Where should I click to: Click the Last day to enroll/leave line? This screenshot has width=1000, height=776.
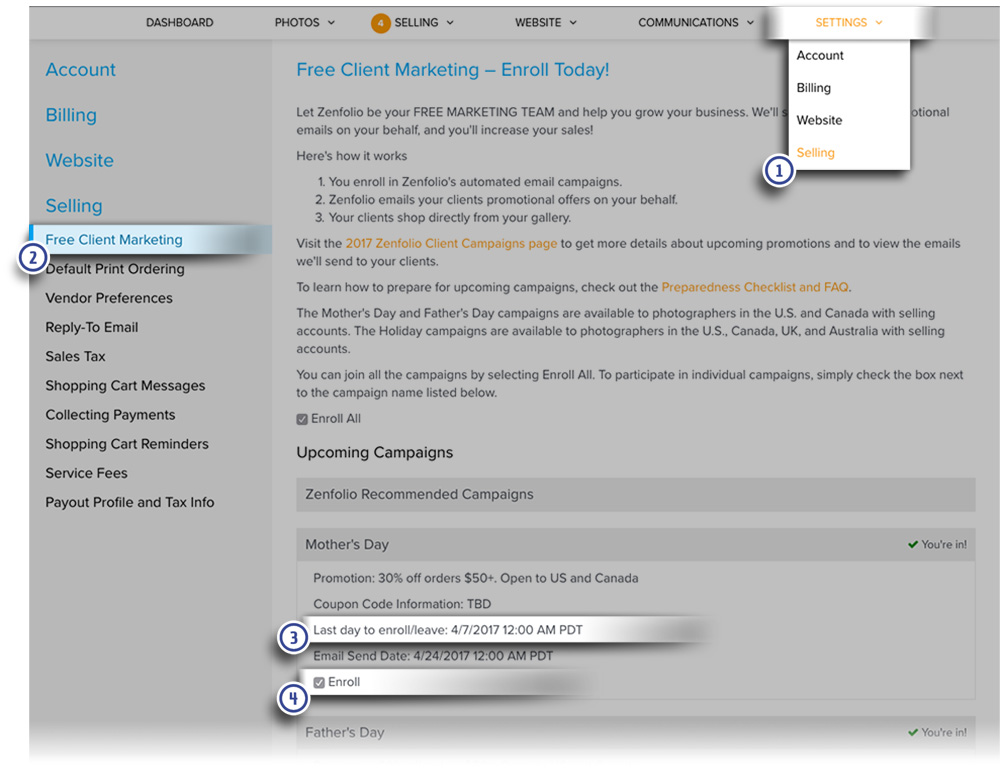448,630
